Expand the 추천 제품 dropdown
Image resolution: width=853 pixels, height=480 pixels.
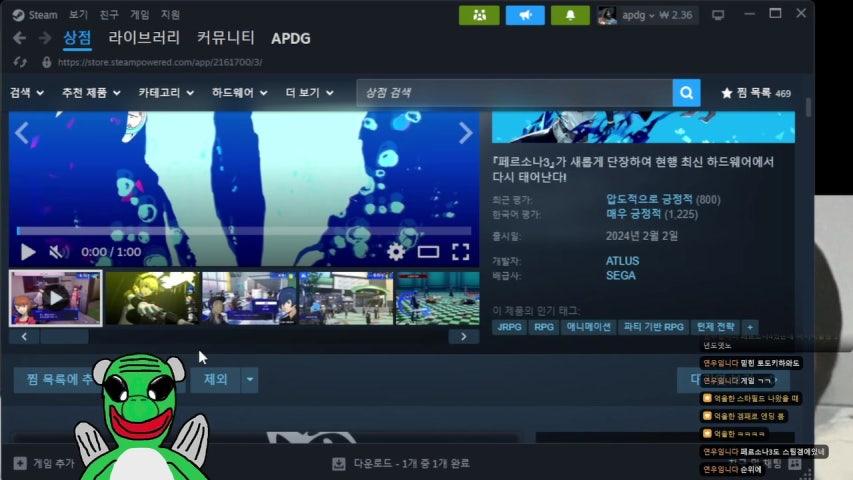pos(91,93)
